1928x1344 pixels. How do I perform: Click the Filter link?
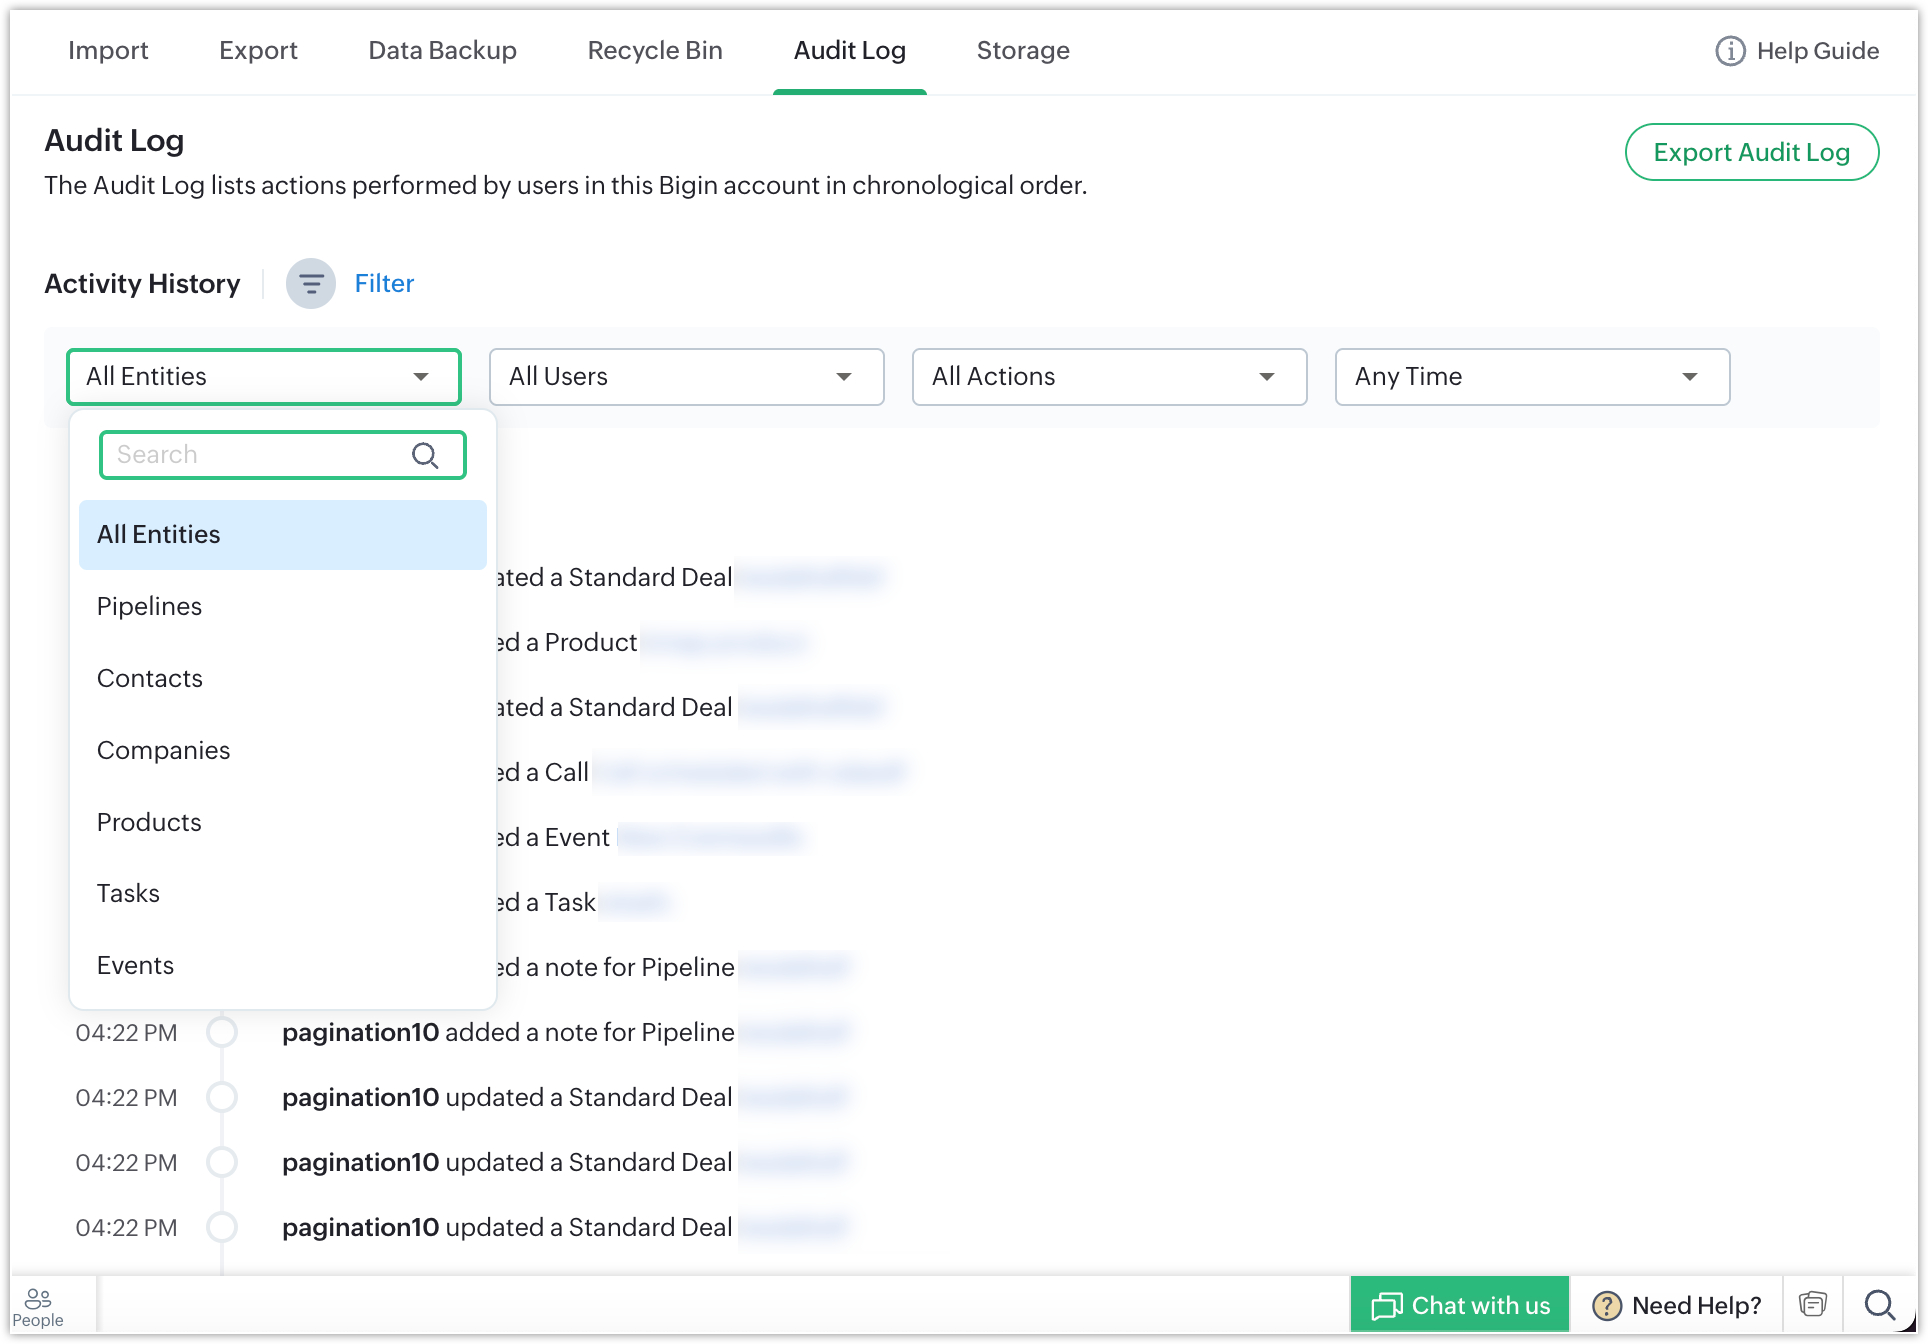tap(384, 284)
